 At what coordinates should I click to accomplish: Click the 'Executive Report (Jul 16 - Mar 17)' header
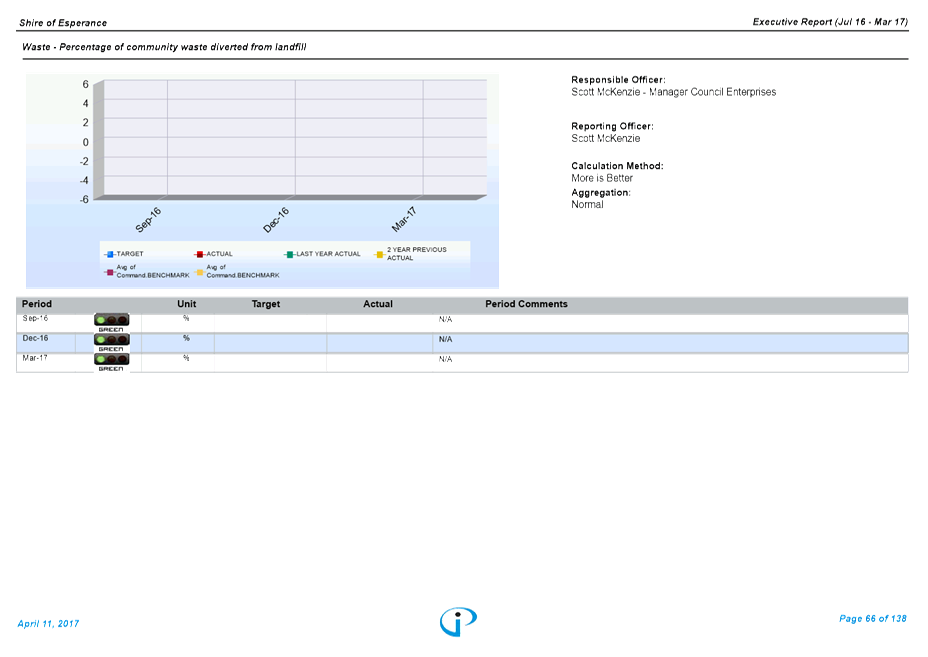[830, 22]
